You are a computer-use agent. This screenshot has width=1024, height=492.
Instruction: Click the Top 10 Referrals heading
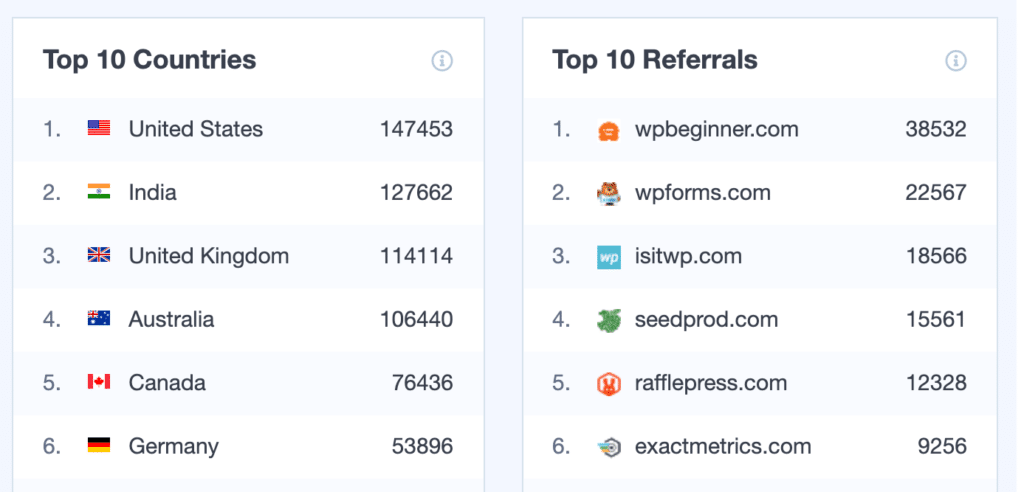[x=655, y=60]
